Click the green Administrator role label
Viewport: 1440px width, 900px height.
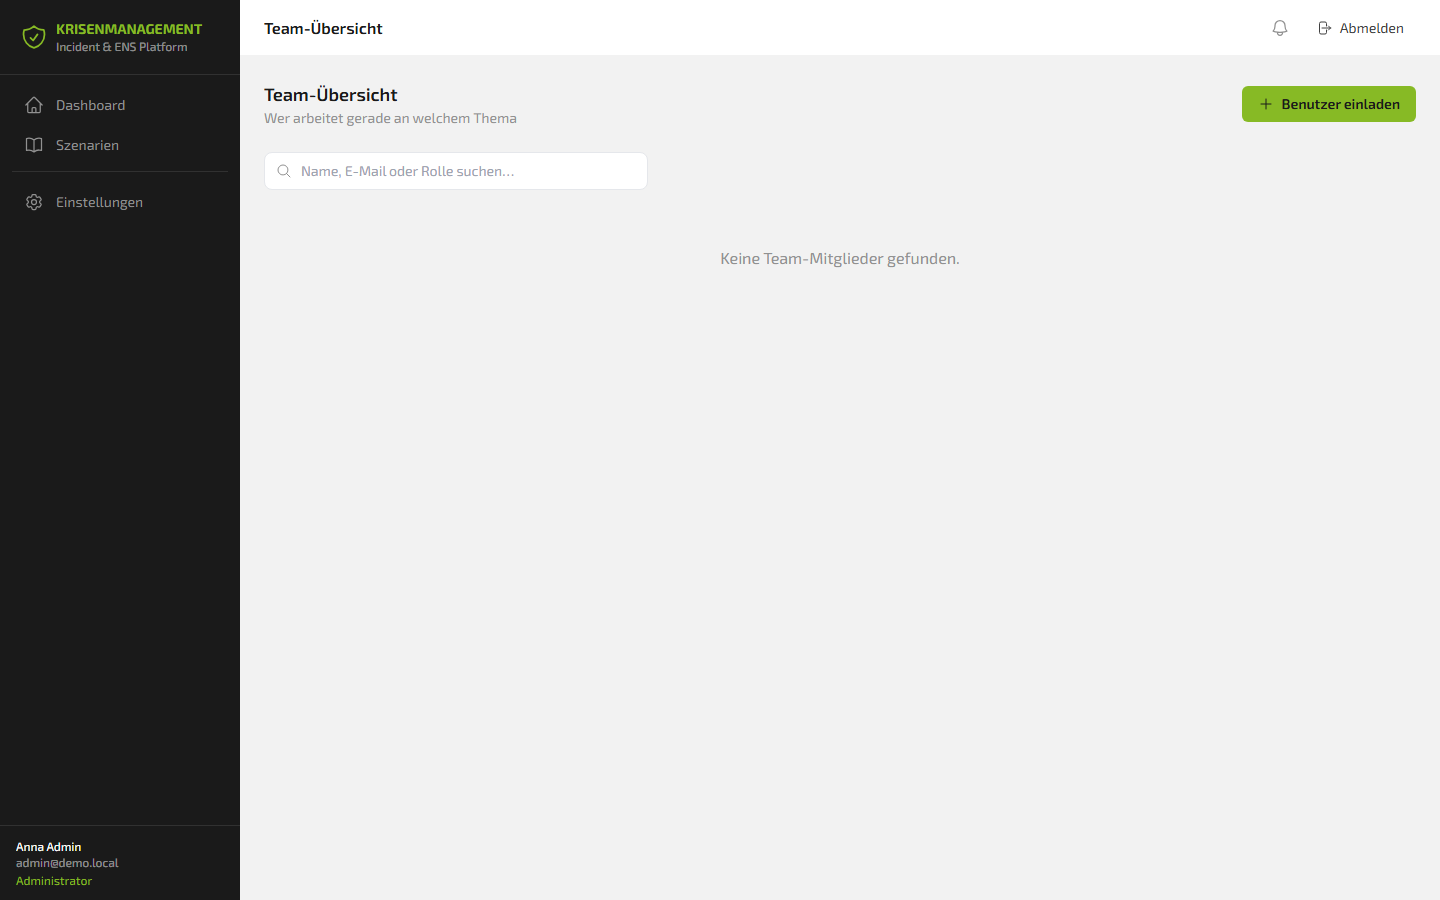click(54, 881)
